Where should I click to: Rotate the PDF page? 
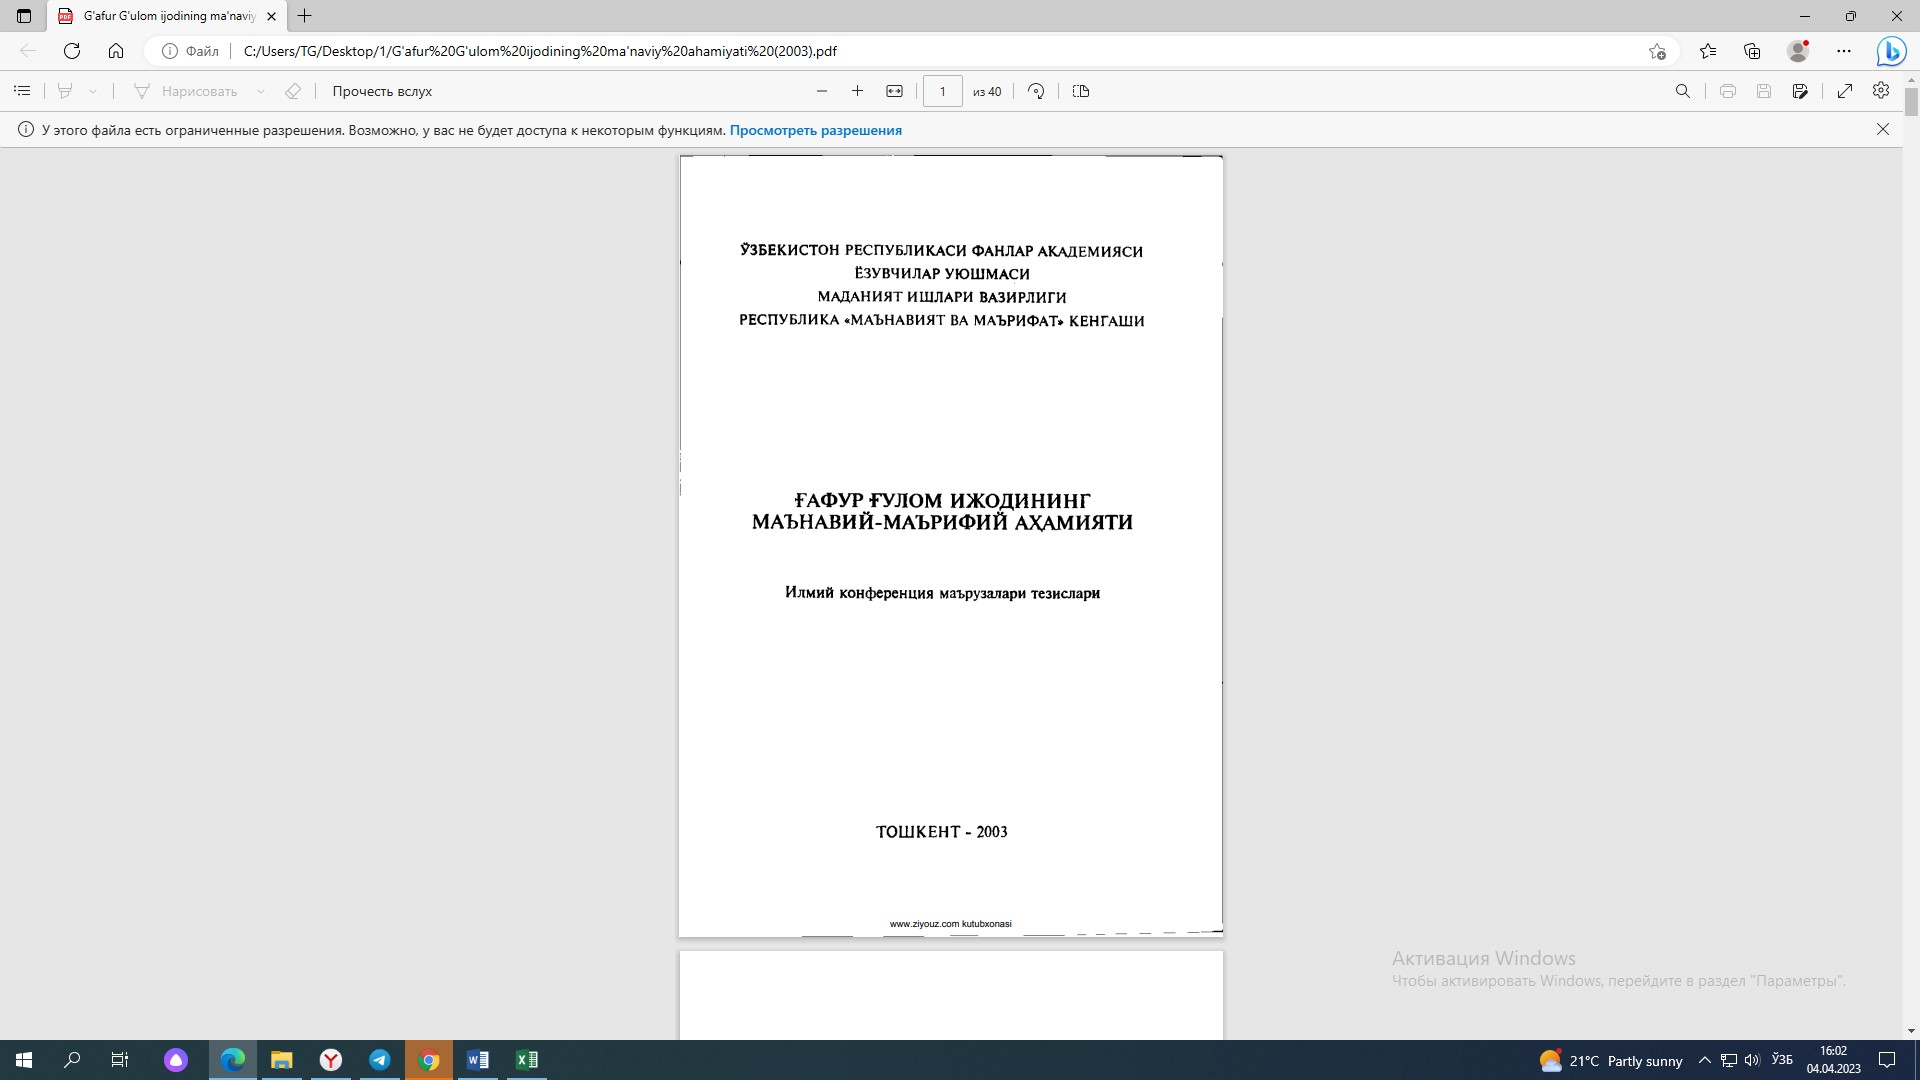tap(1036, 91)
